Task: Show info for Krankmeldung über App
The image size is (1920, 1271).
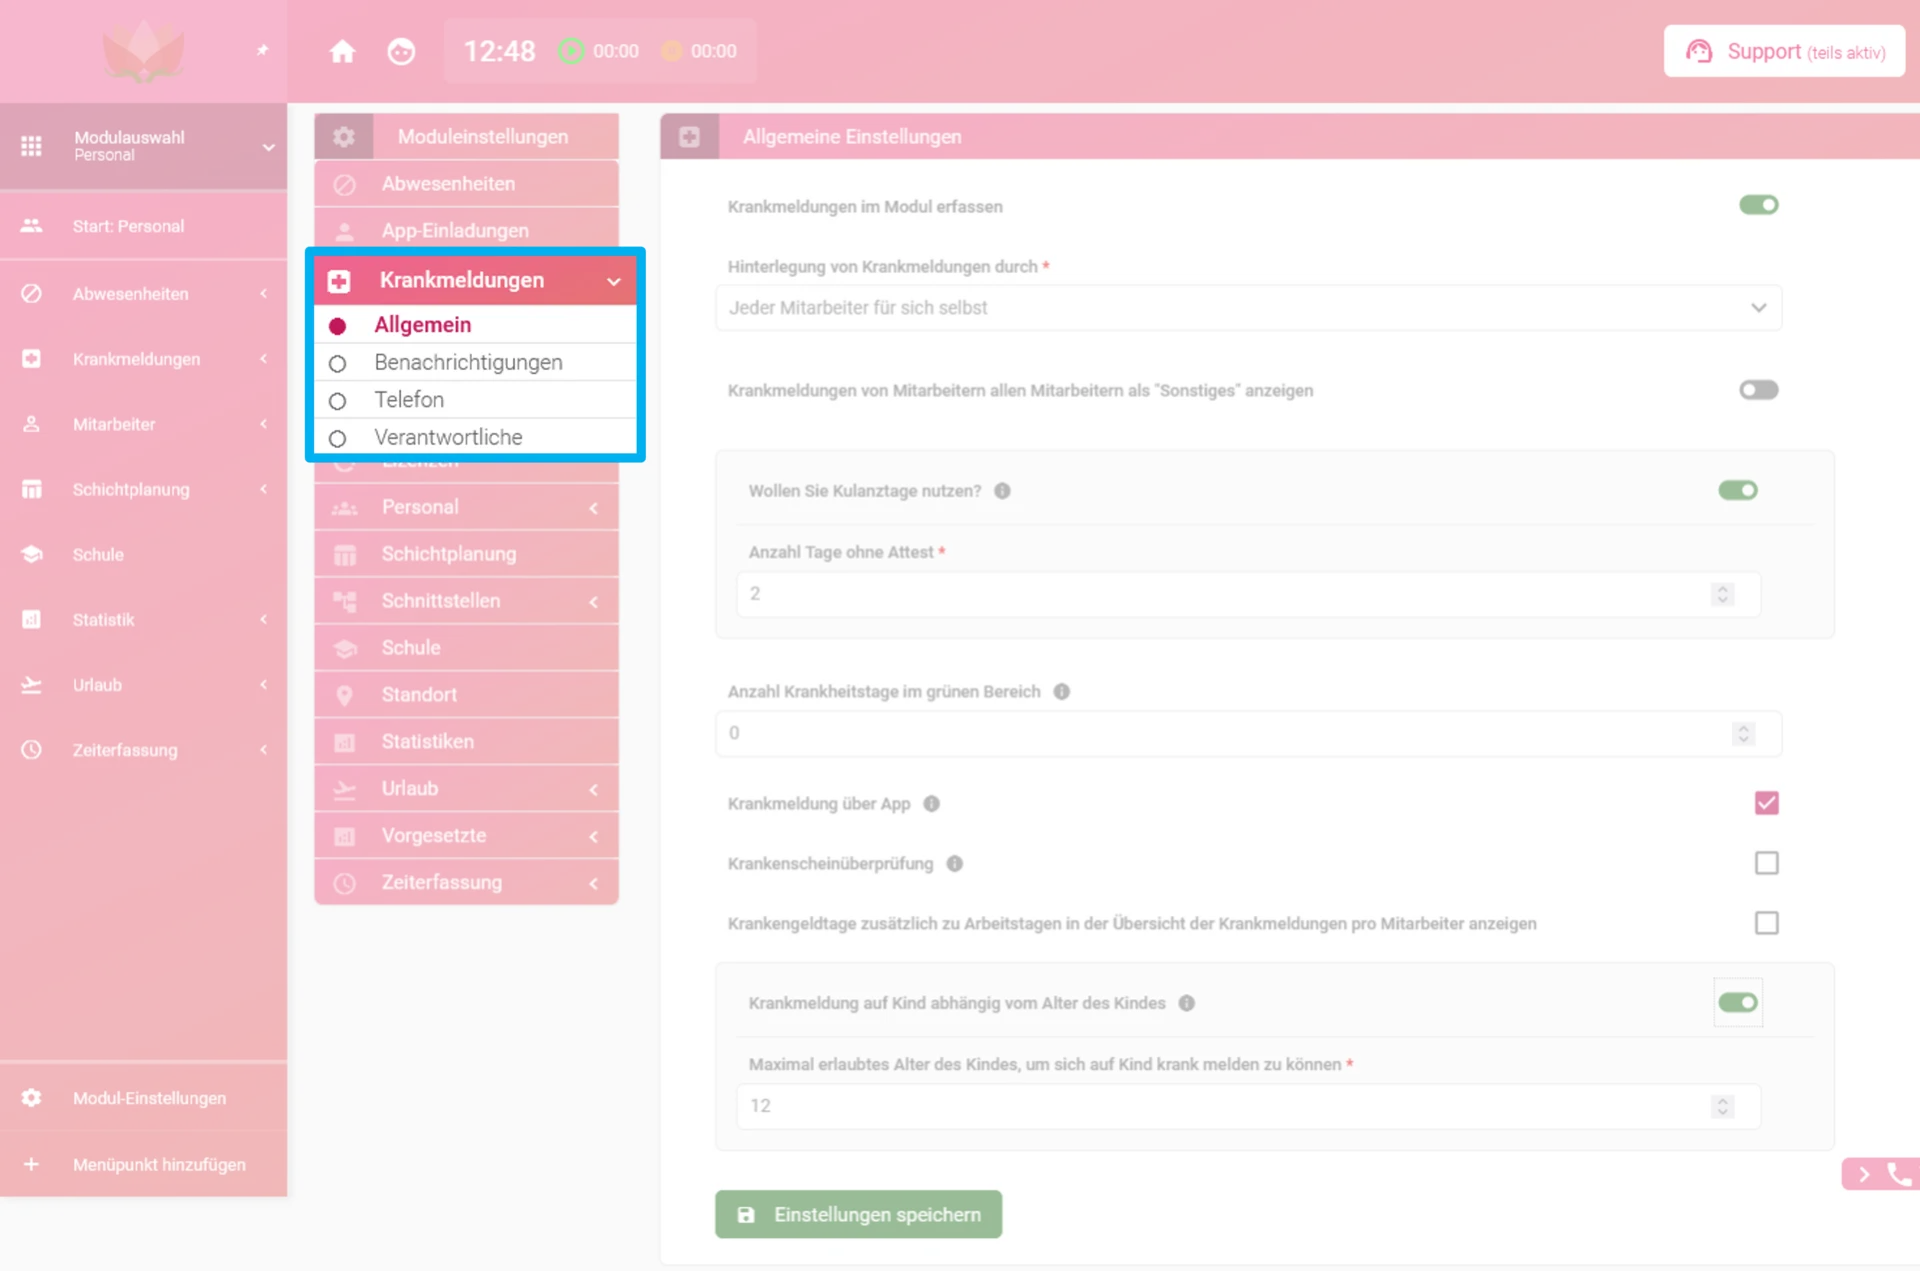Action: click(932, 804)
